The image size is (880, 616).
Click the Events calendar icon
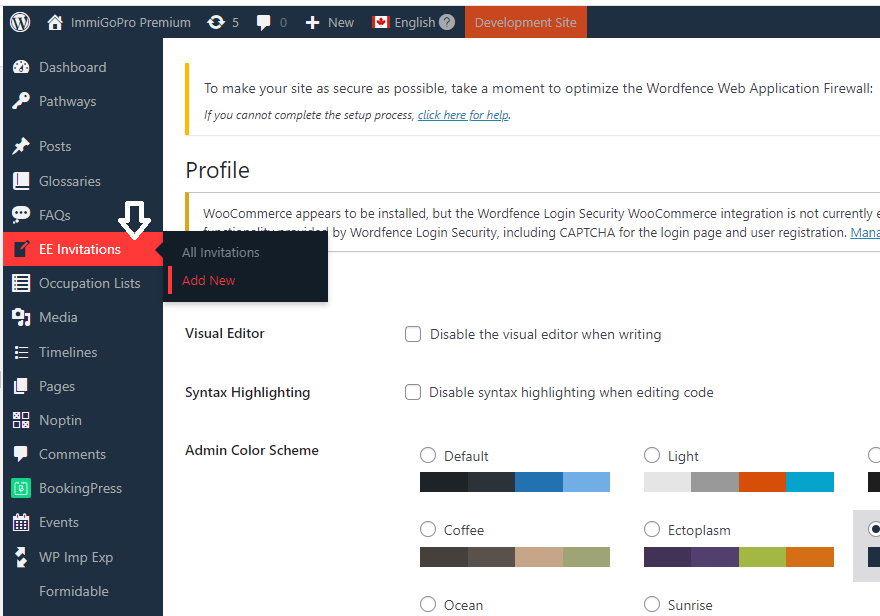(21, 522)
